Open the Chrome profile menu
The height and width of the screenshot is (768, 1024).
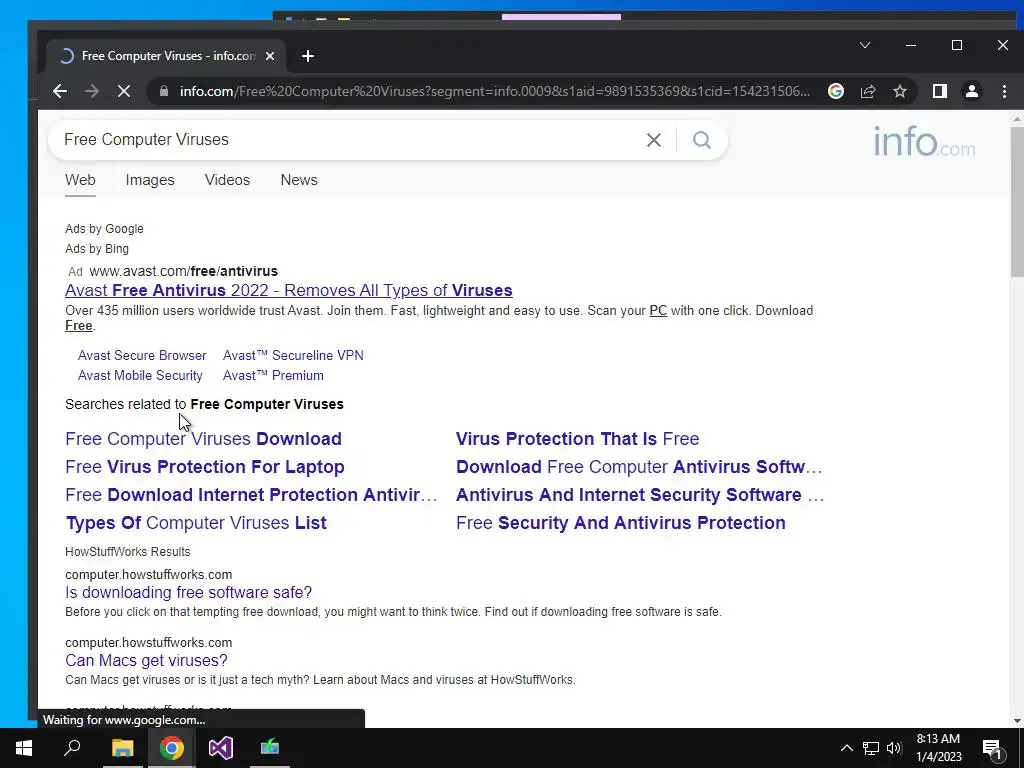tap(972, 91)
